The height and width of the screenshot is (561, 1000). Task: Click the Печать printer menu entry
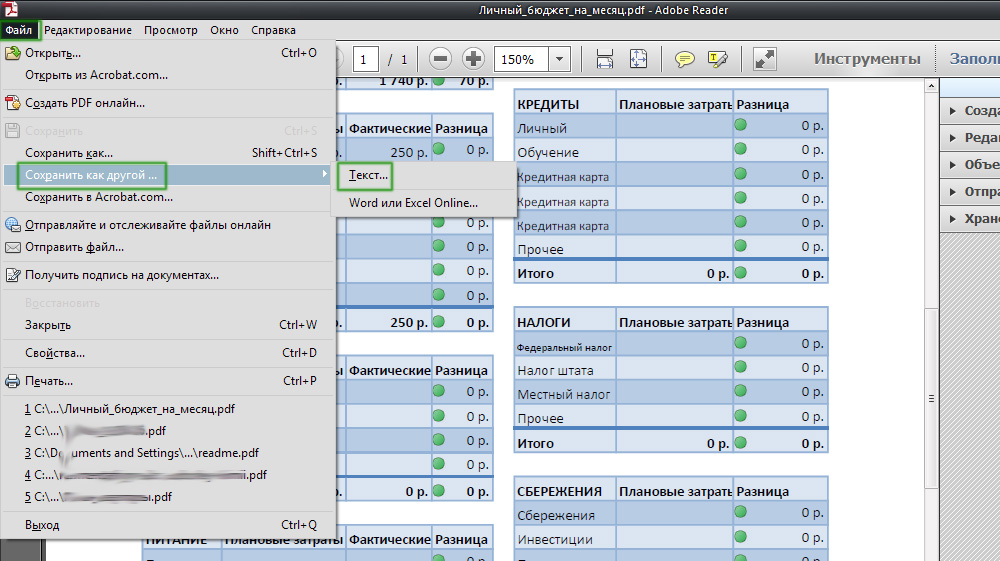48,381
